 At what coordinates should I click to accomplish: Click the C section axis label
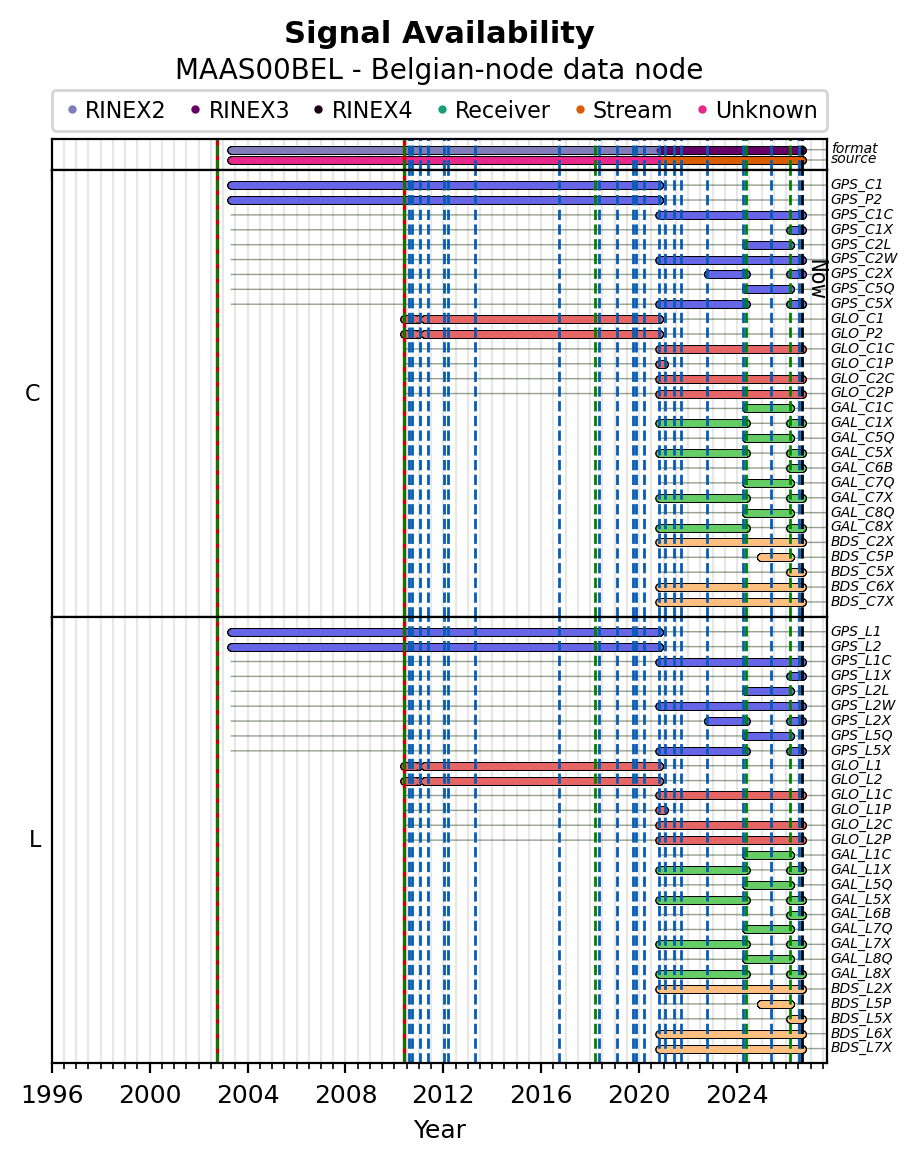(x=33, y=394)
